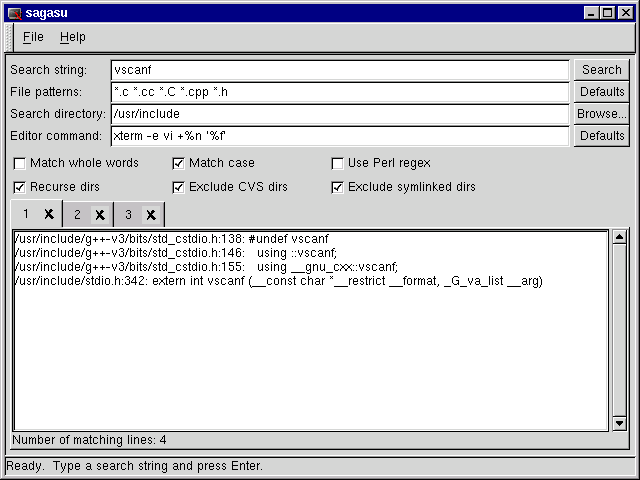The image size is (640, 480).
Task: Close results tab 1 with its X
Action: pos(49,215)
